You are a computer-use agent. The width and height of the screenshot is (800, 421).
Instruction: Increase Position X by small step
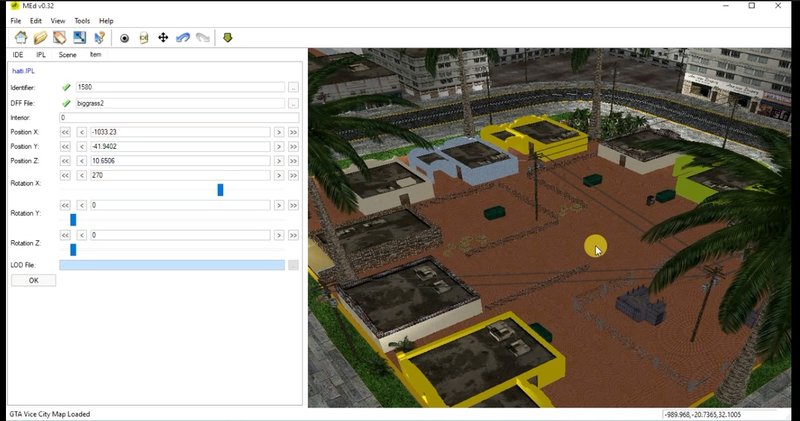(279, 132)
